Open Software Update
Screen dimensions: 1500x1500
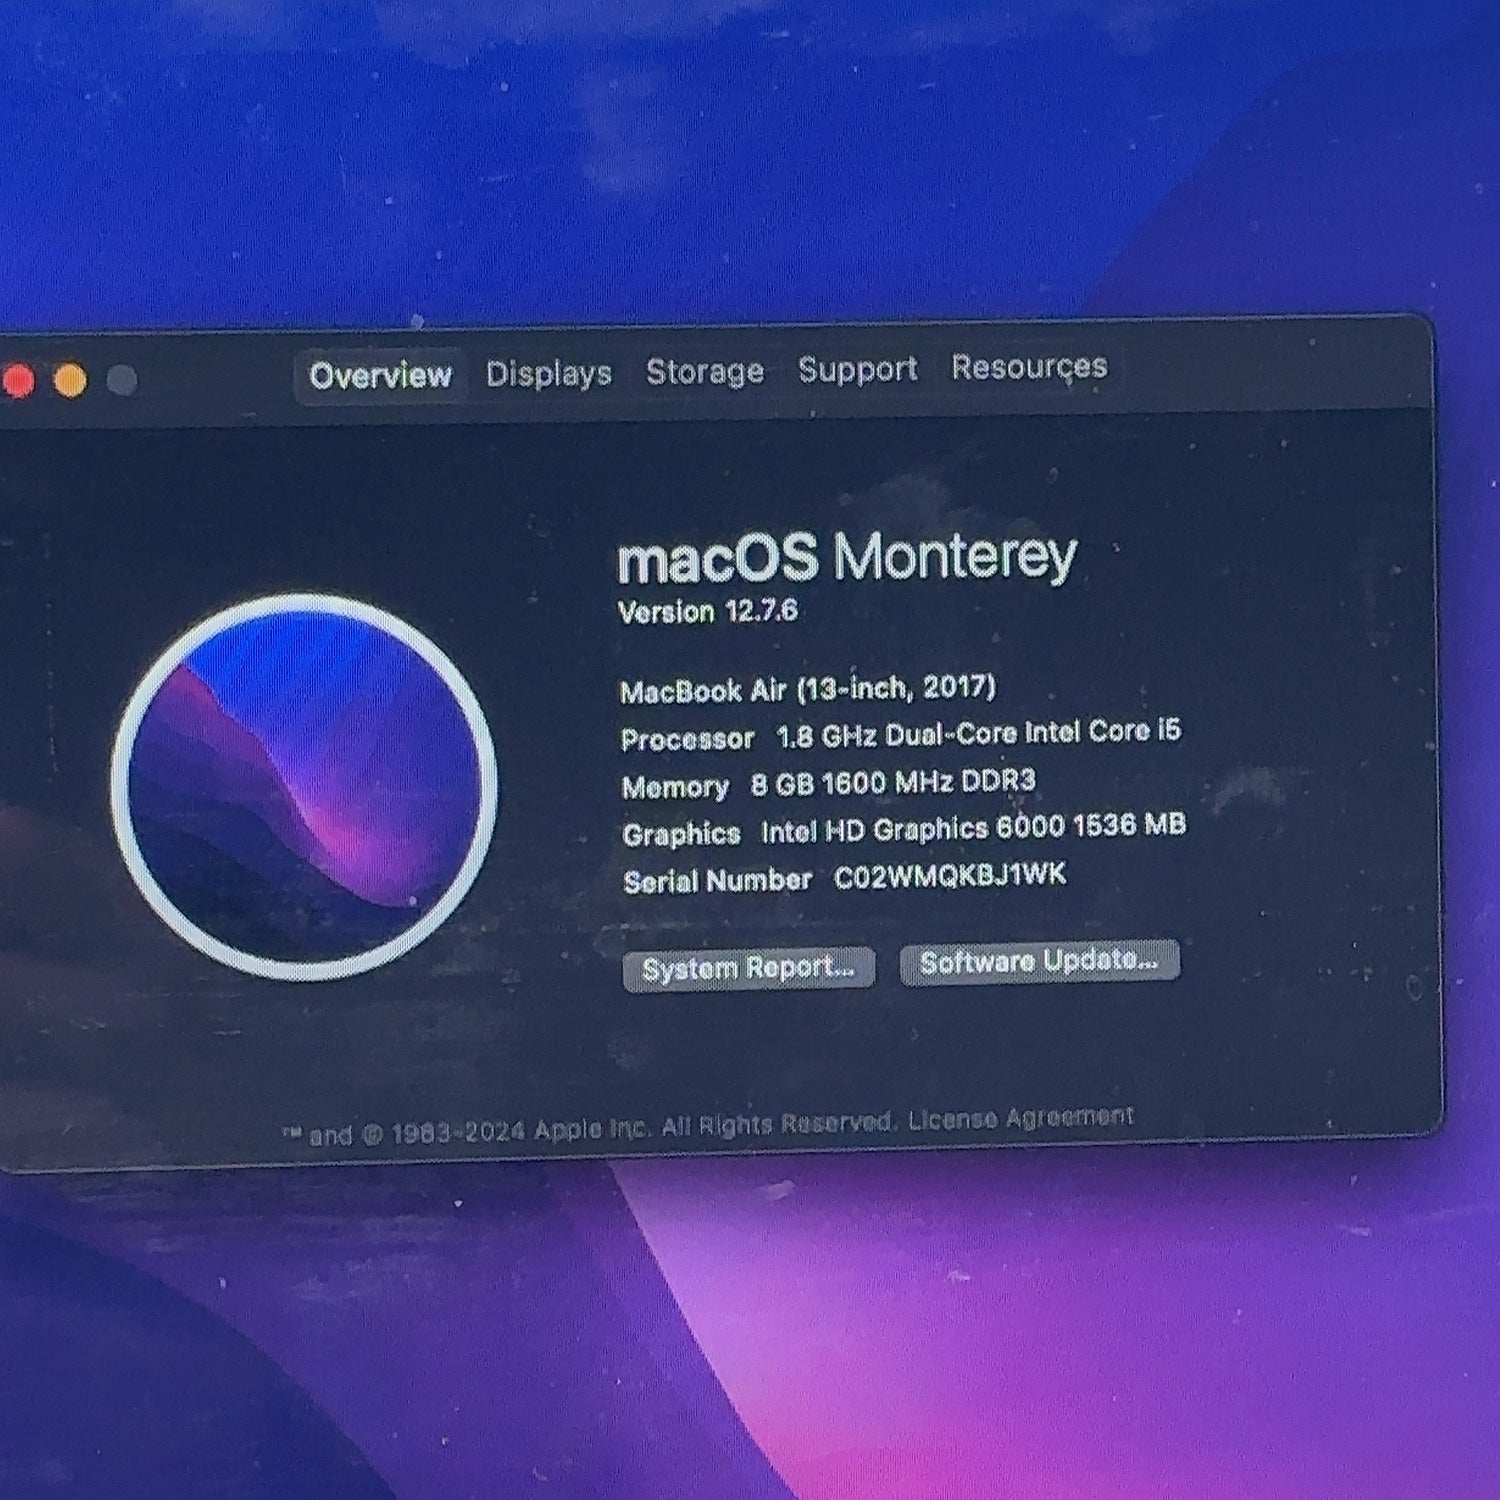(x=1040, y=962)
